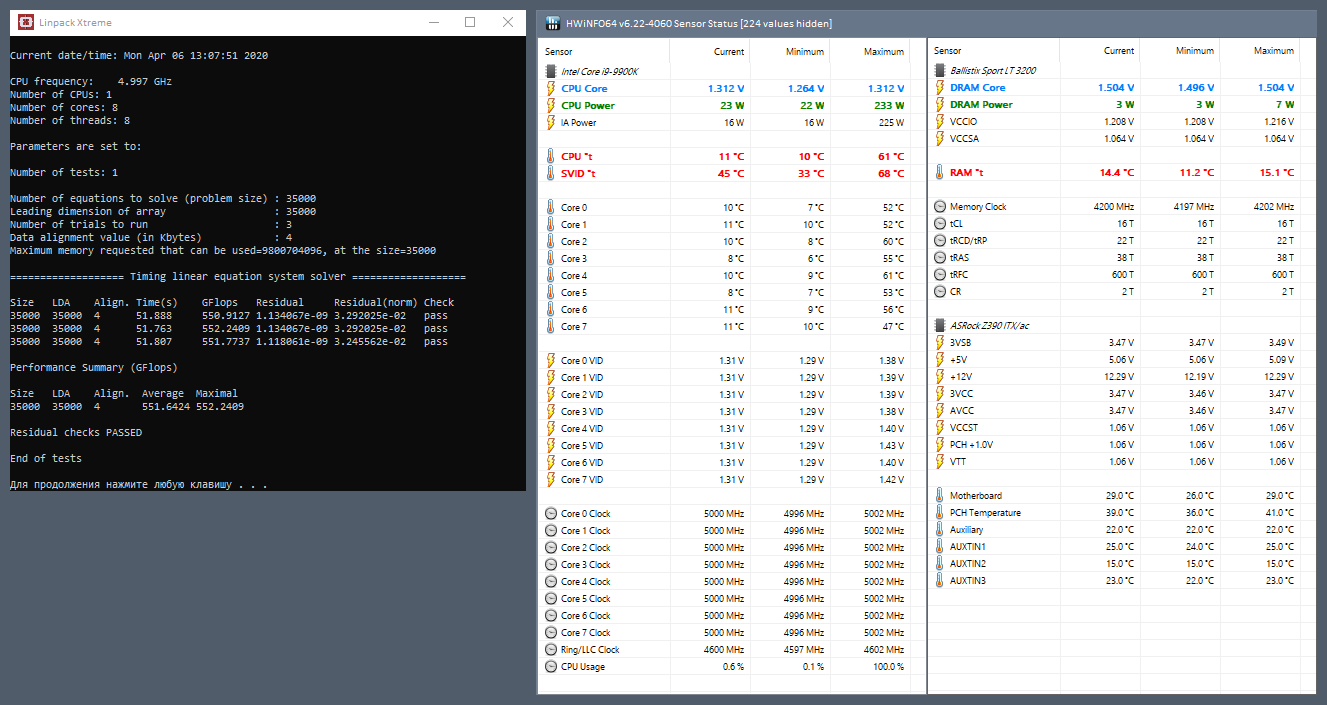Viewport: 1327px width, 705px height.
Task: Click the RAM °t thermometer icon
Action: pos(939,172)
